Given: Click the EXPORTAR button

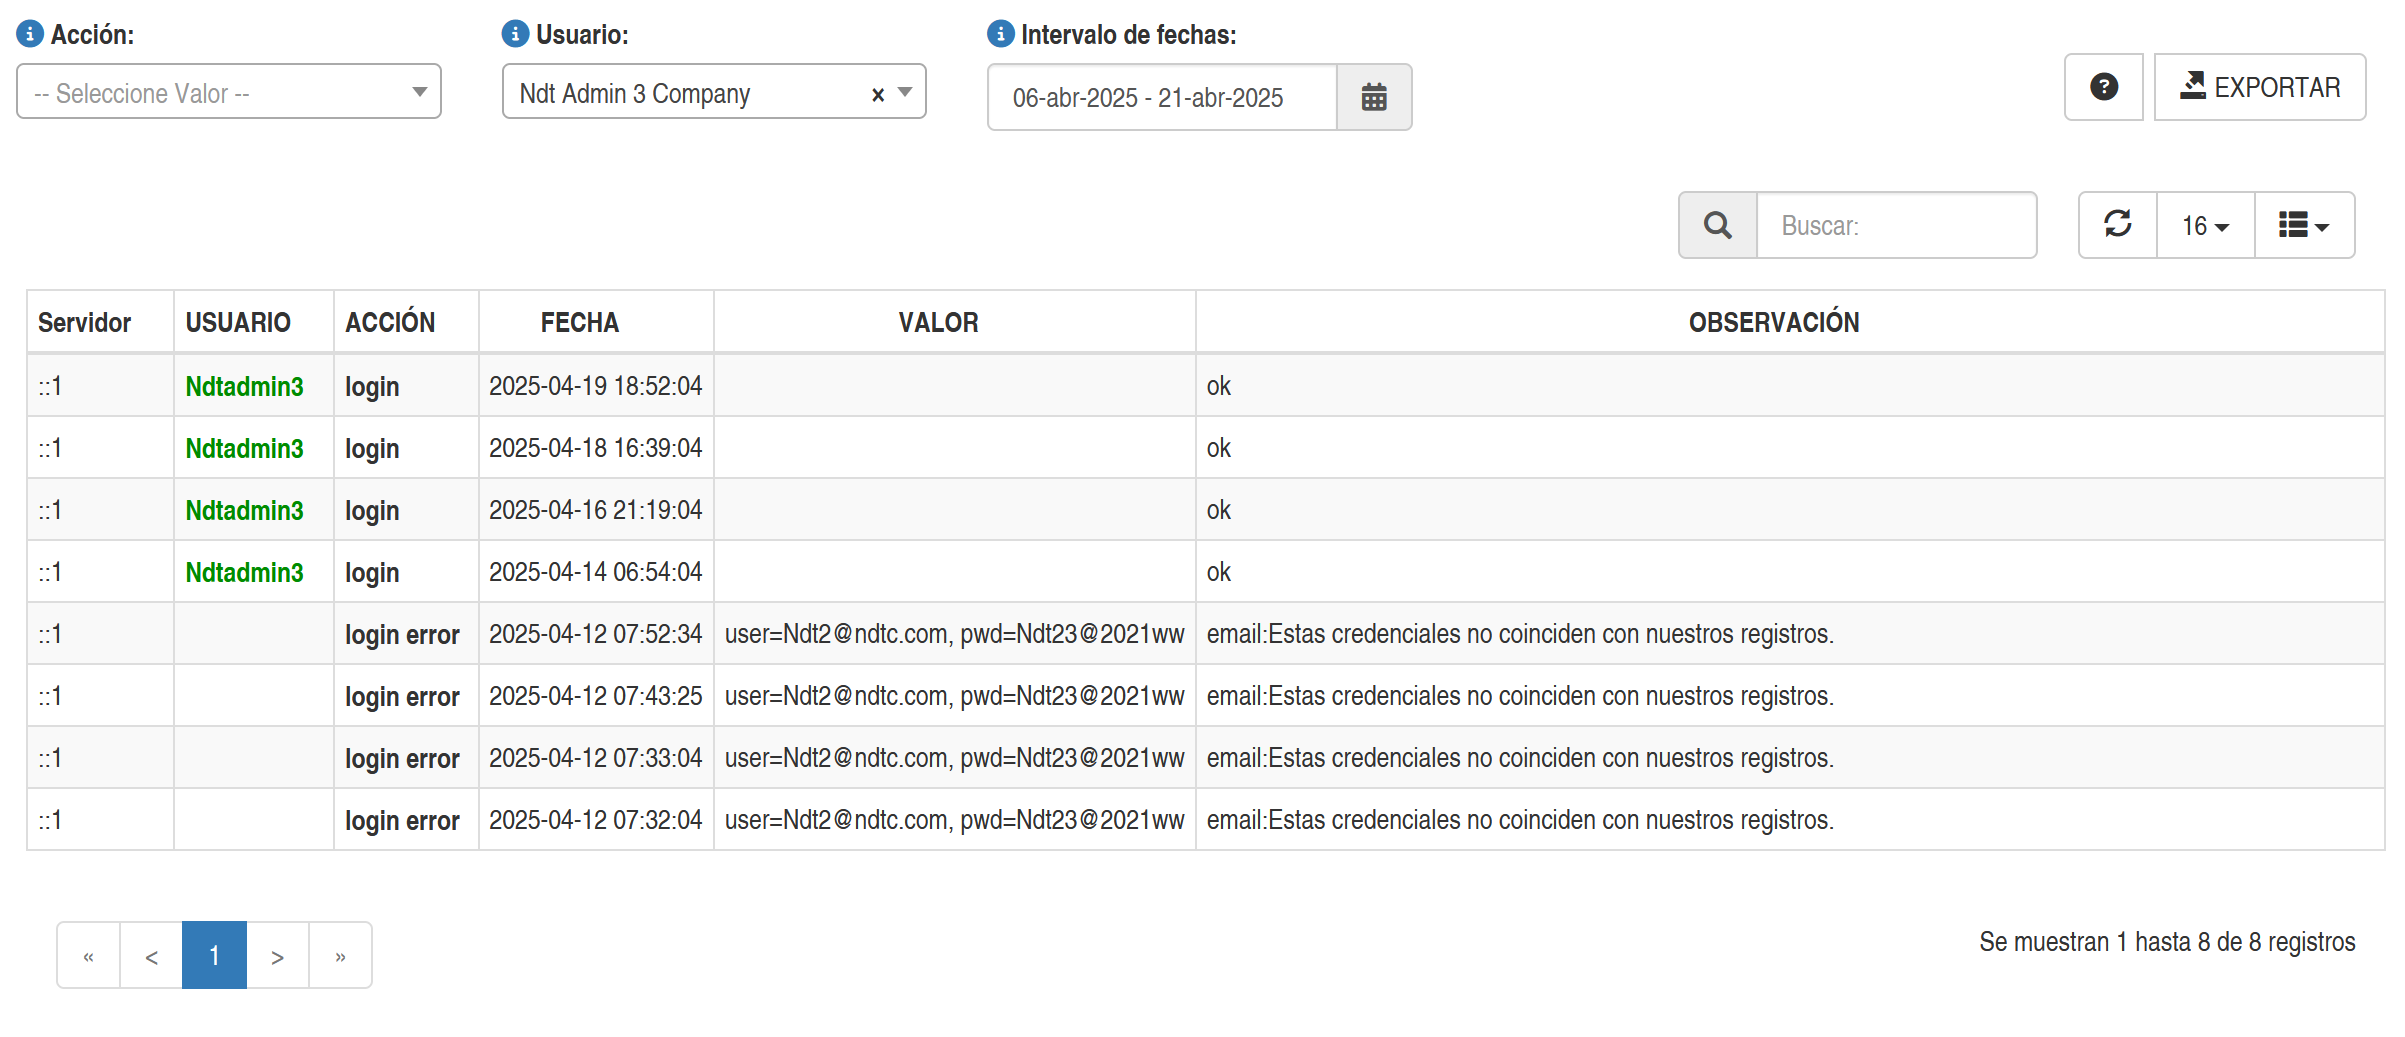Looking at the screenshot, I should point(2259,87).
